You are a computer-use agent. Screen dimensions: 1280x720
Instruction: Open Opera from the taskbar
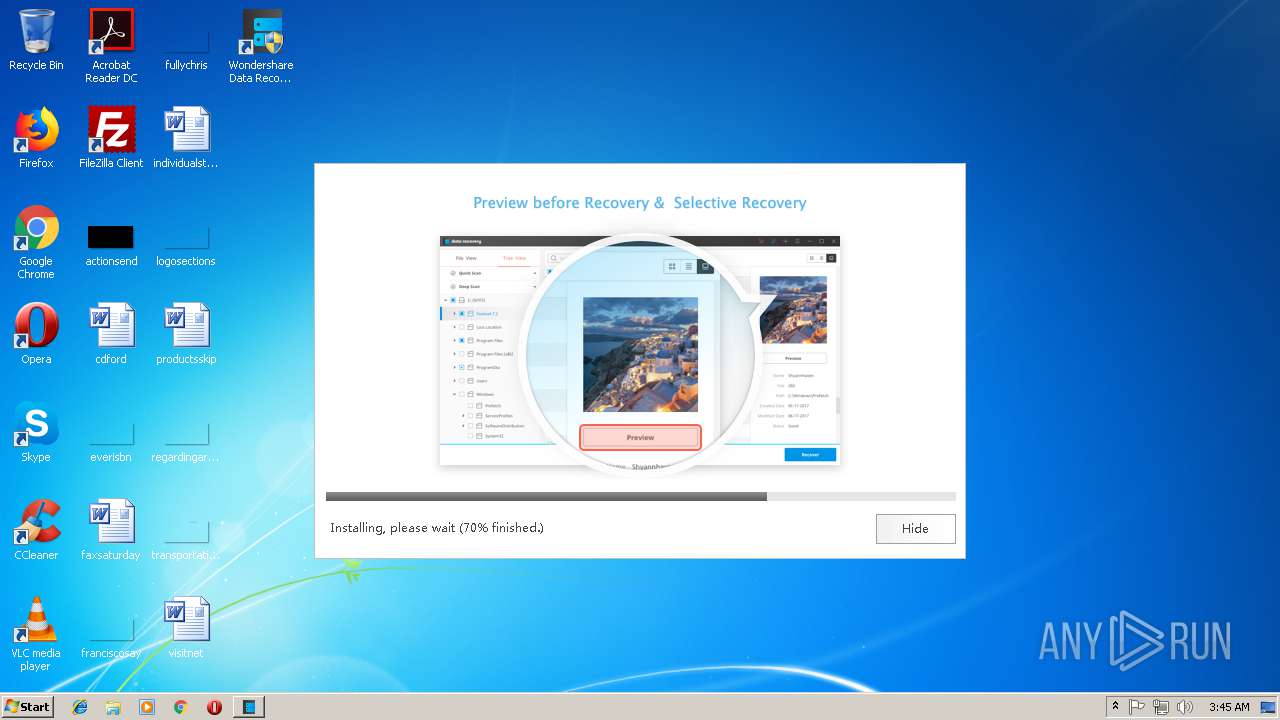click(x=214, y=707)
